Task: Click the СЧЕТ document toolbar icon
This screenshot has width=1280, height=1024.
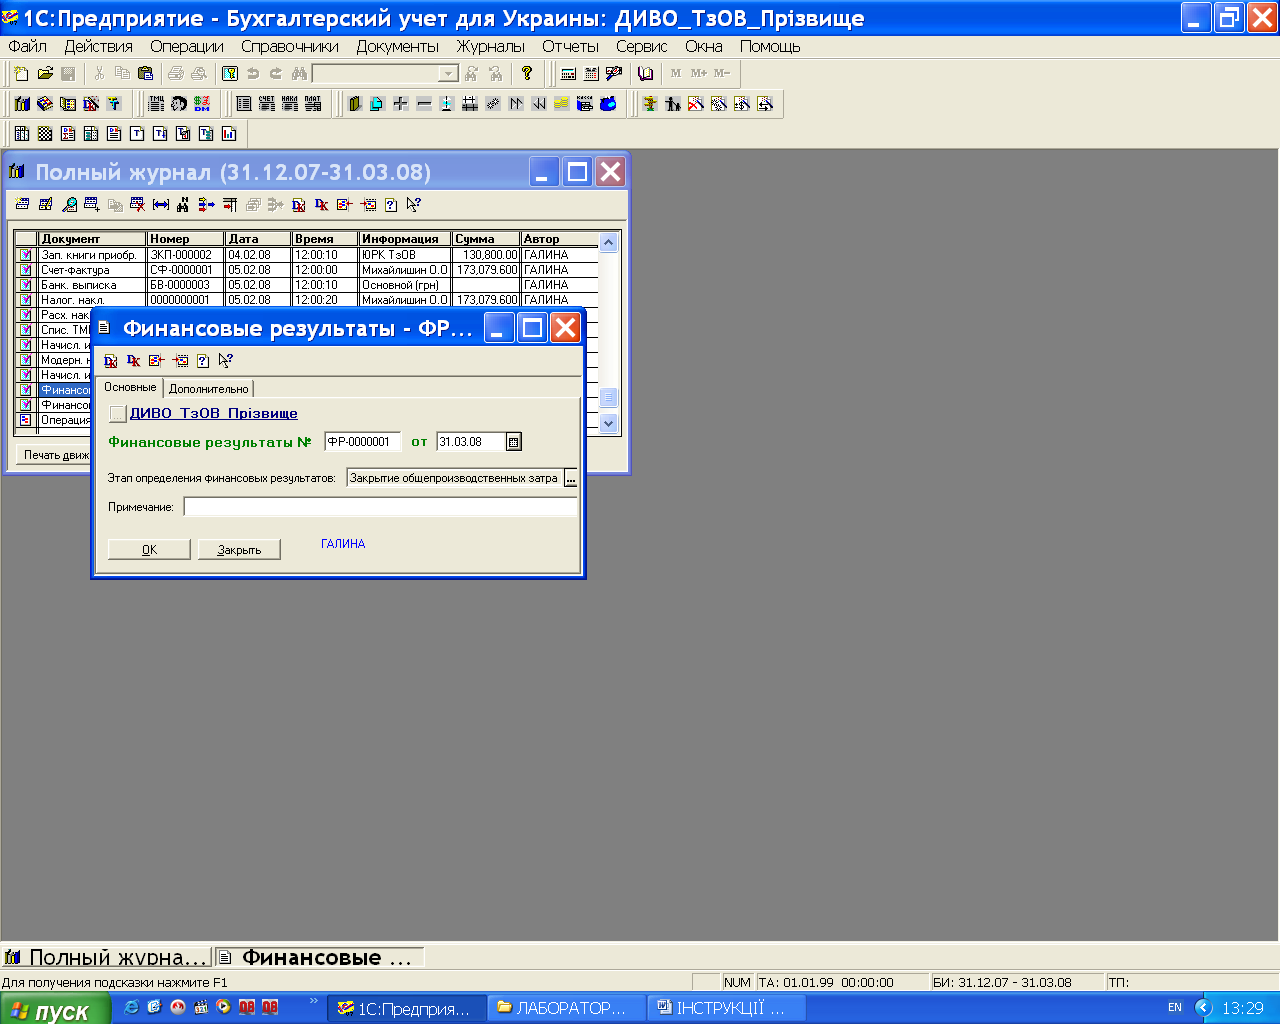Action: pyautogui.click(x=267, y=103)
